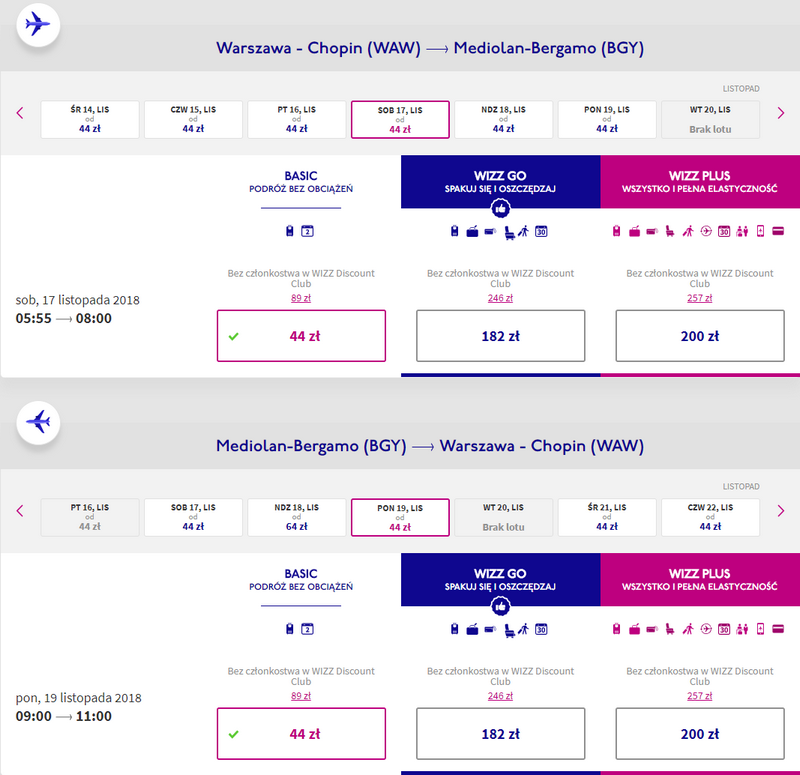Choose WT 20, LIS 'Brak lotu' outbound date
The width and height of the screenshot is (800, 775).
coord(711,119)
